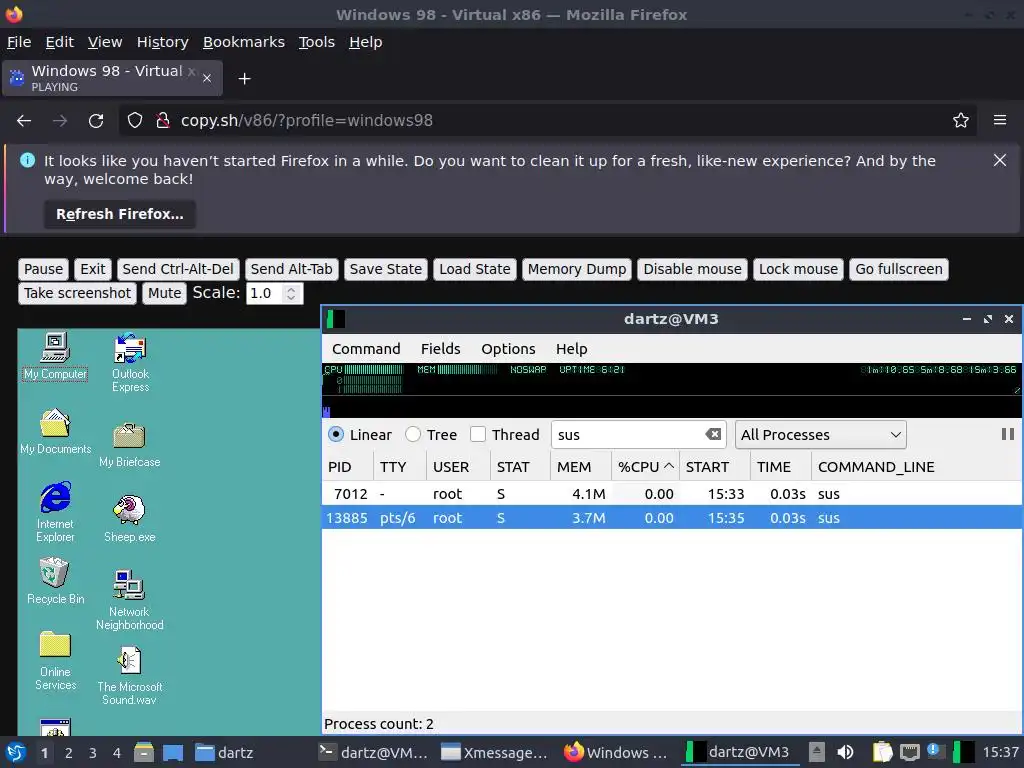Dismiss the Firefox refresh notification bar

[999, 160]
